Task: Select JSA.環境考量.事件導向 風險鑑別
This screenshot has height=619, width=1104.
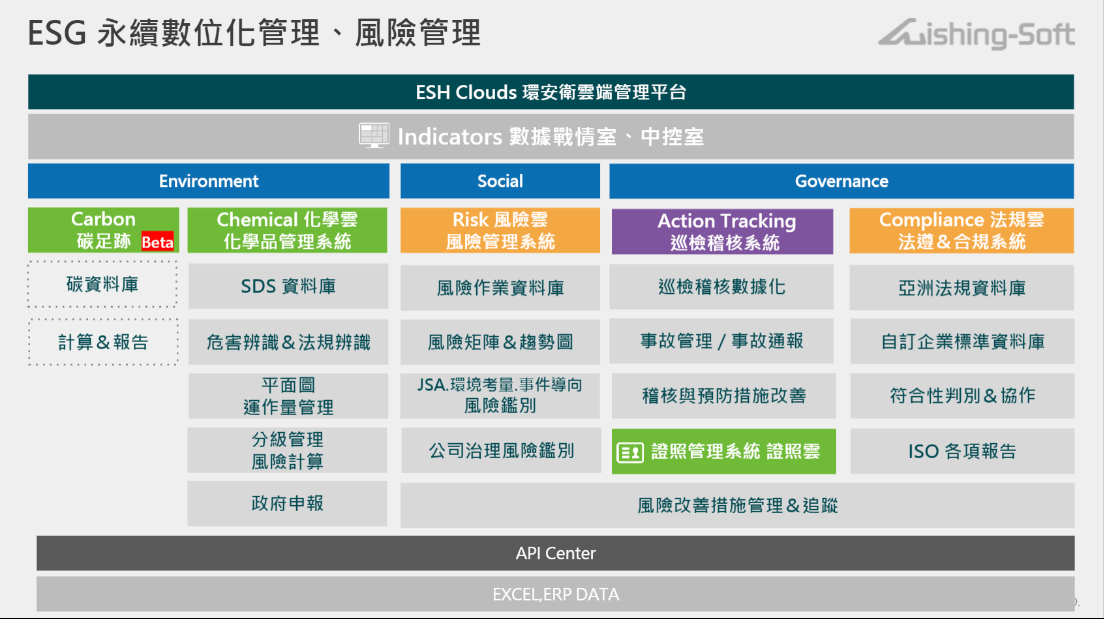Action: pyautogui.click(x=500, y=396)
